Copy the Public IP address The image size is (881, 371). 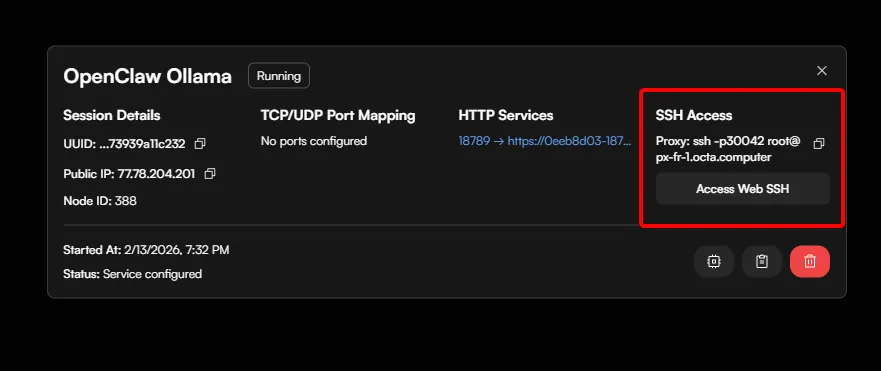[210, 174]
